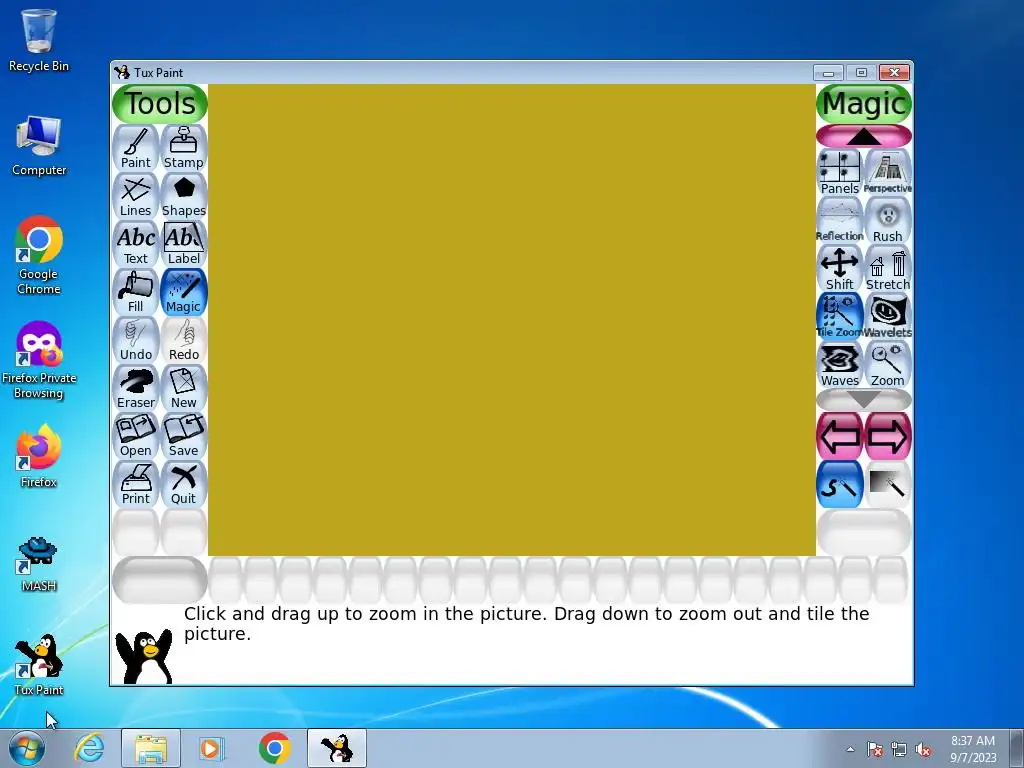
Task: Go to previous magic group with left arrow
Action: coord(840,436)
